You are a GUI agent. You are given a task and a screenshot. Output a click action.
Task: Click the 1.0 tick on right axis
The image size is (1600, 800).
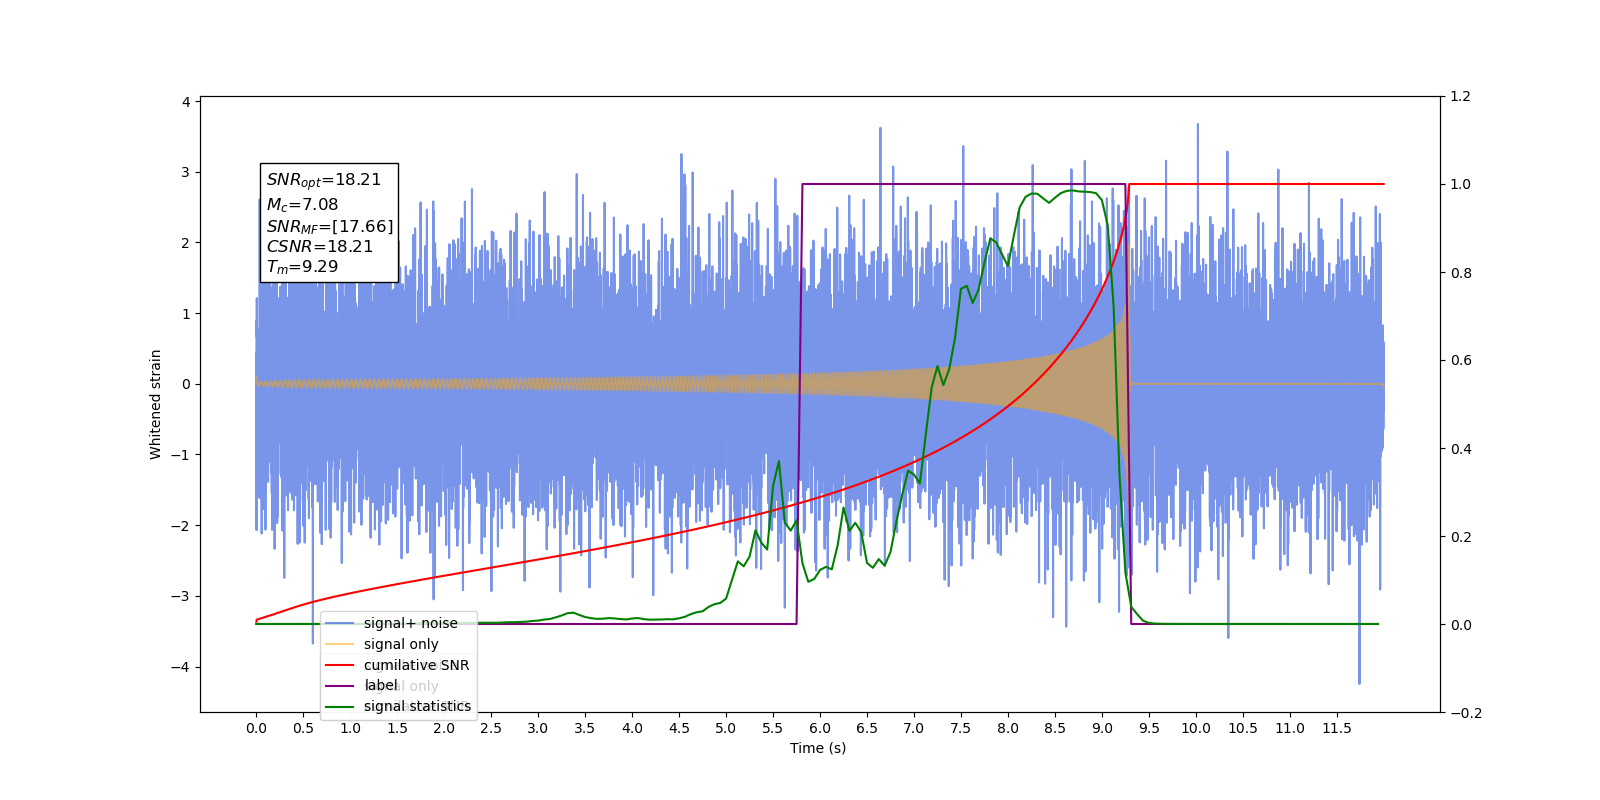click(x=1460, y=184)
